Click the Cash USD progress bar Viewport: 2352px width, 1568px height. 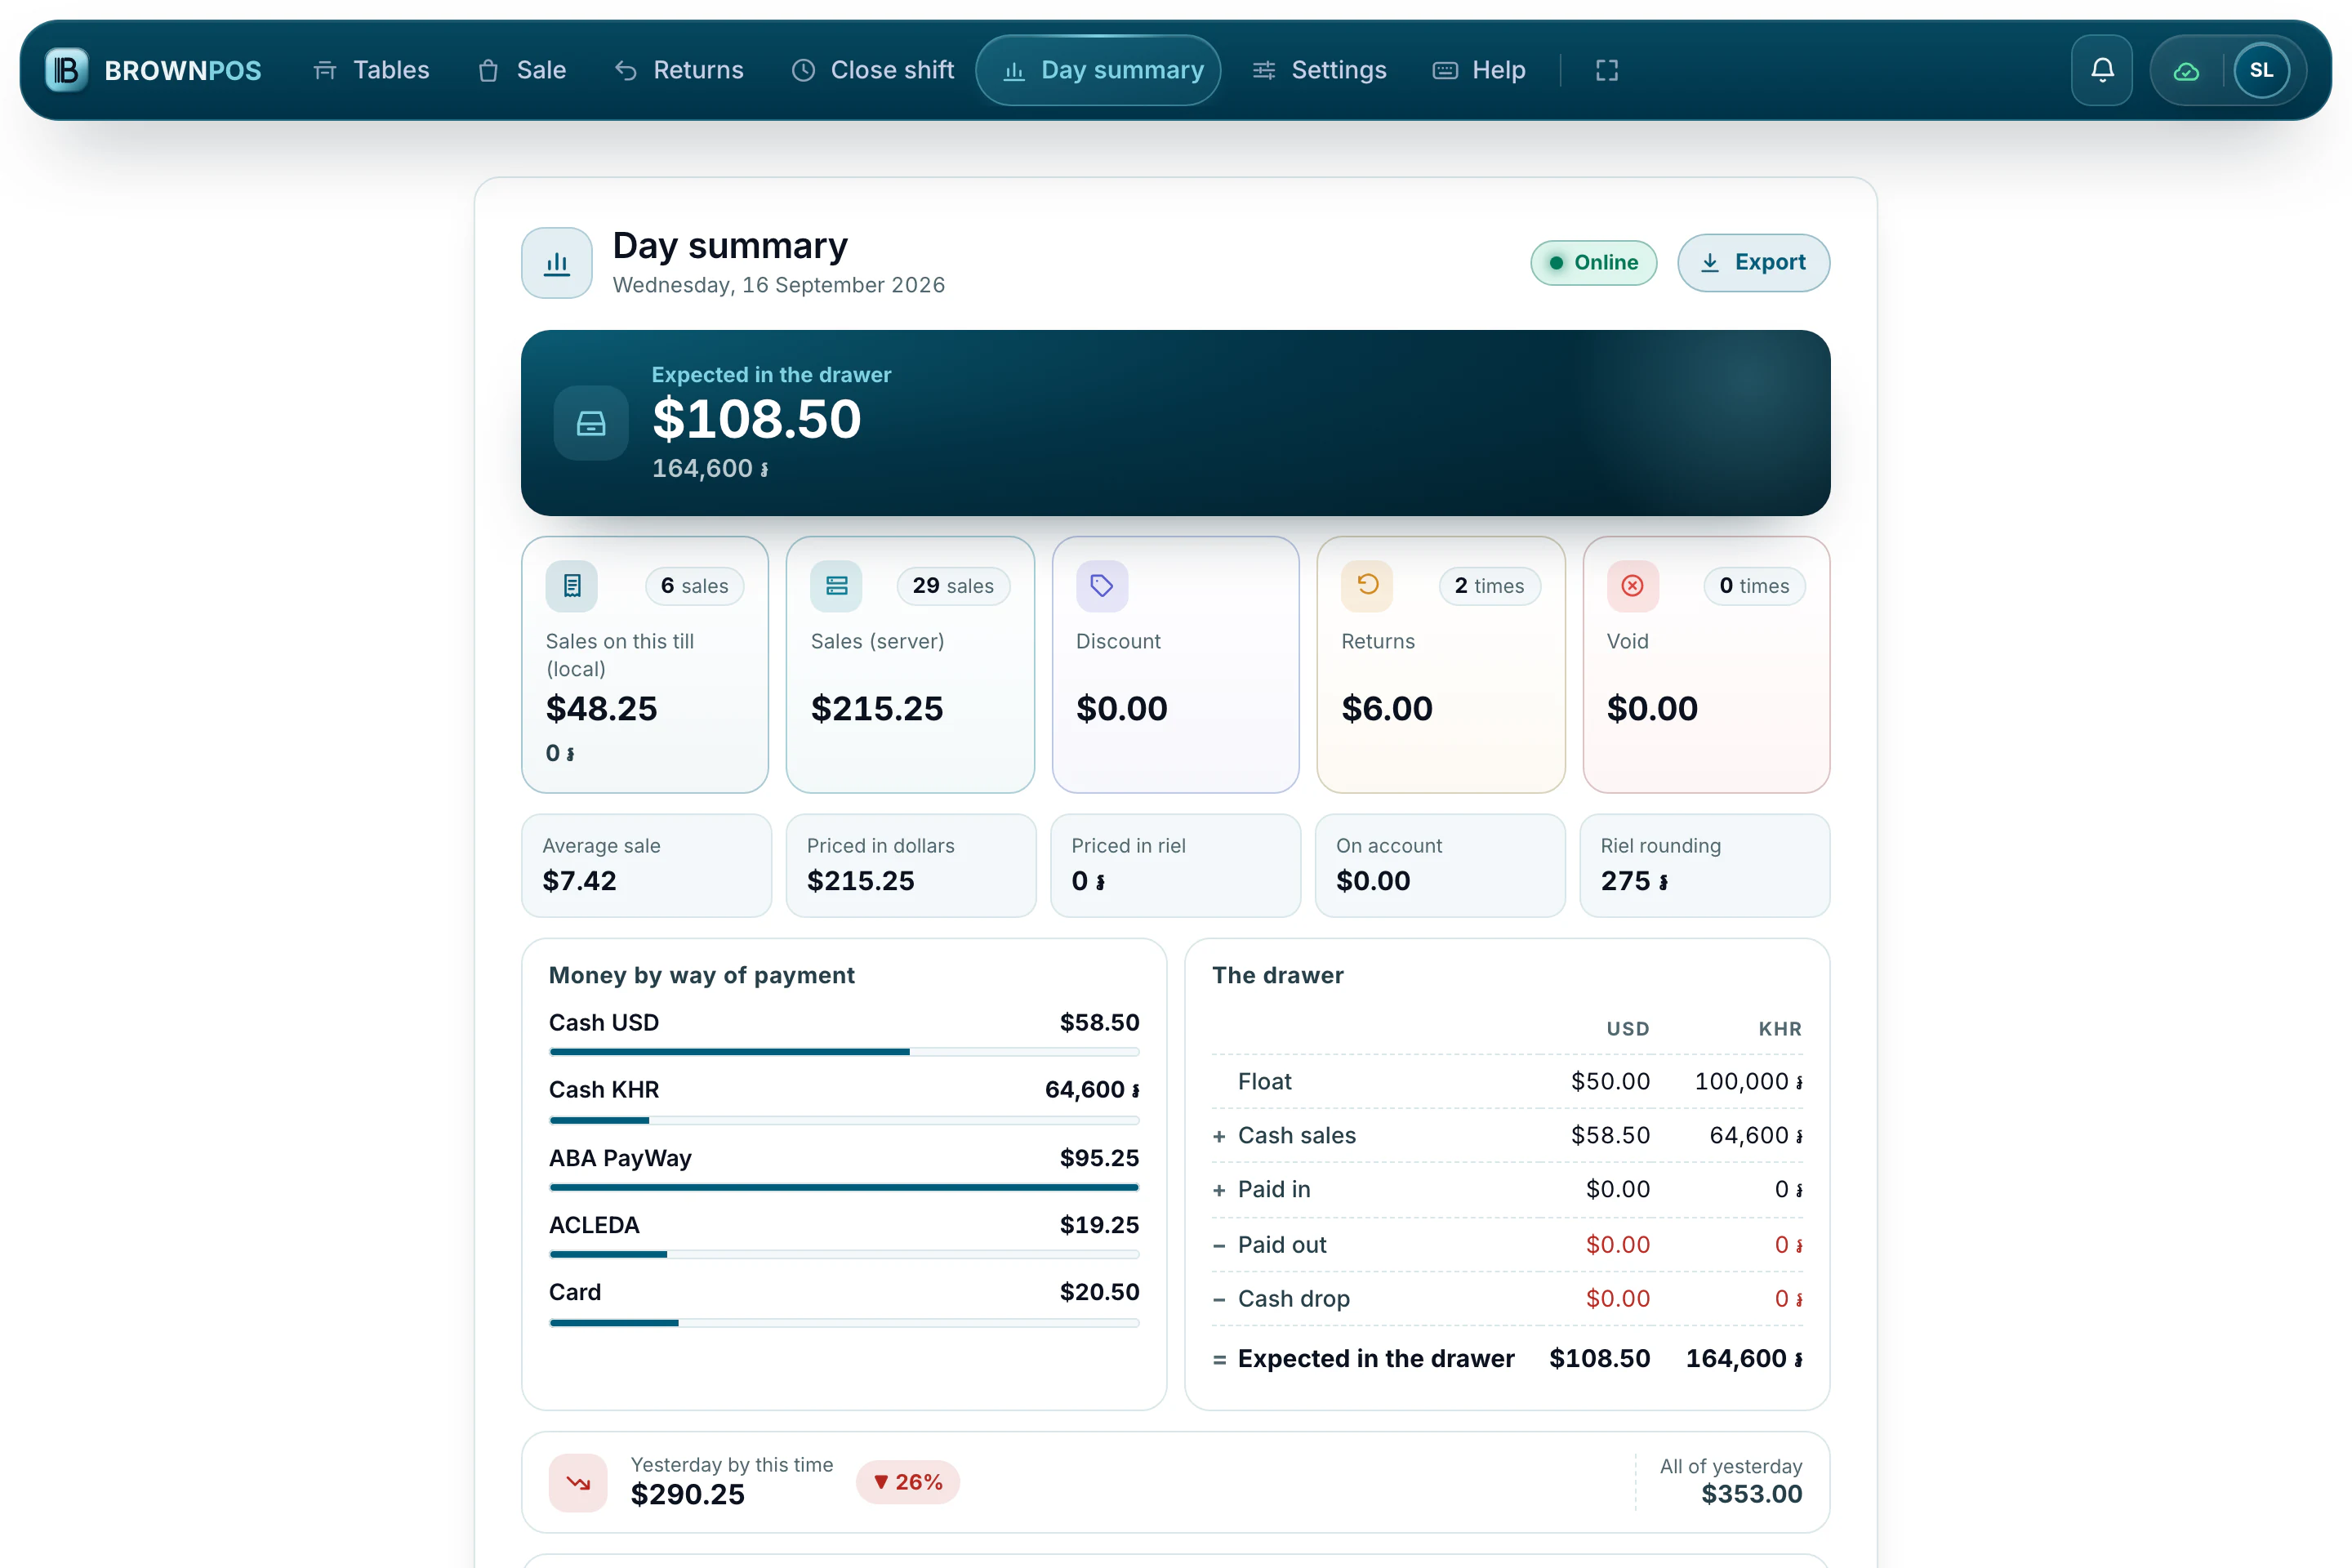tap(844, 1052)
